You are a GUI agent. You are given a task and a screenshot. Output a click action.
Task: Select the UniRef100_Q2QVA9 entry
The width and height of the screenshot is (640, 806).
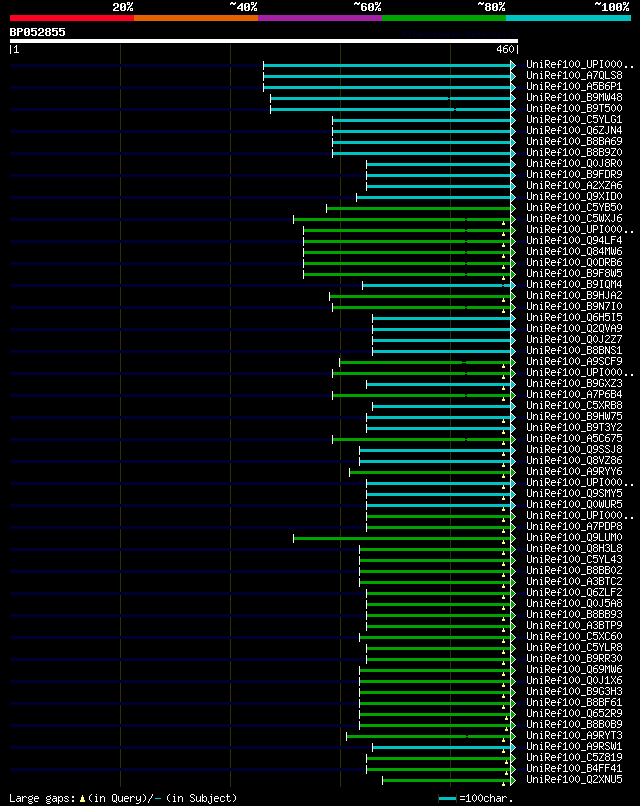(x=574, y=328)
